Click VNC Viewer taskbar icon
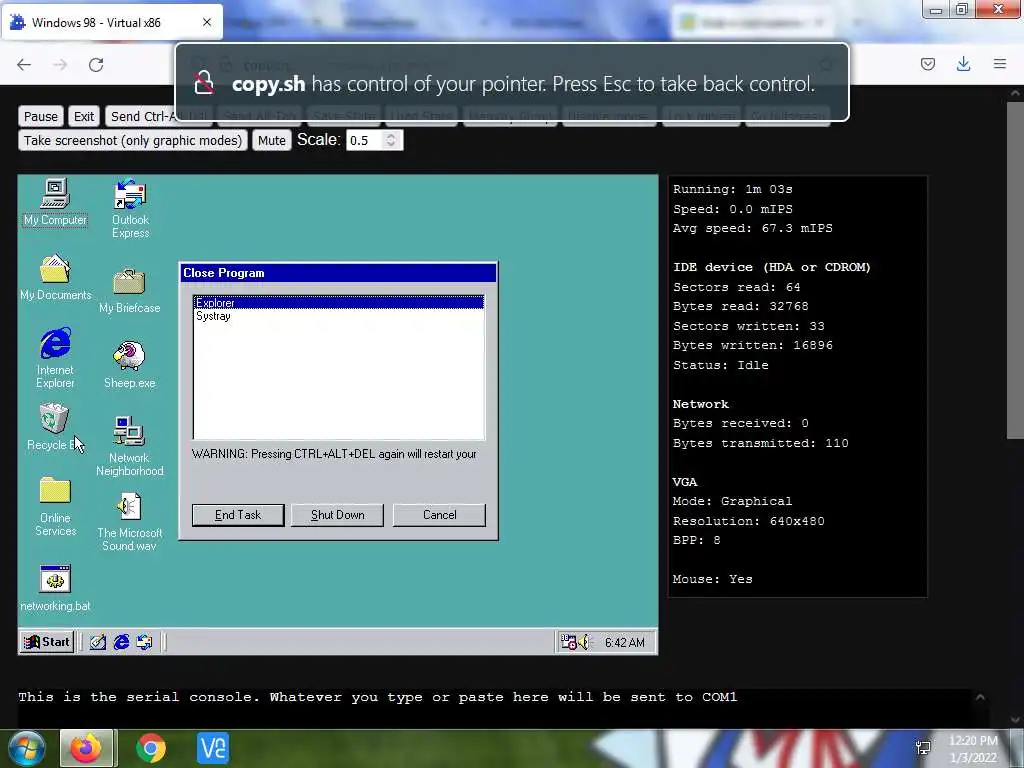 [213, 748]
